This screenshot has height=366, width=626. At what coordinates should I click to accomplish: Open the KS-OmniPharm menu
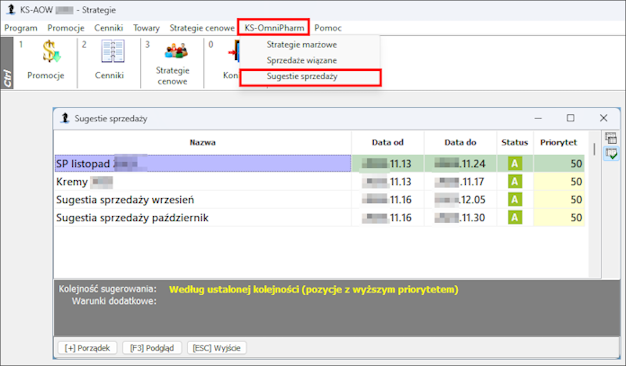coord(274,28)
